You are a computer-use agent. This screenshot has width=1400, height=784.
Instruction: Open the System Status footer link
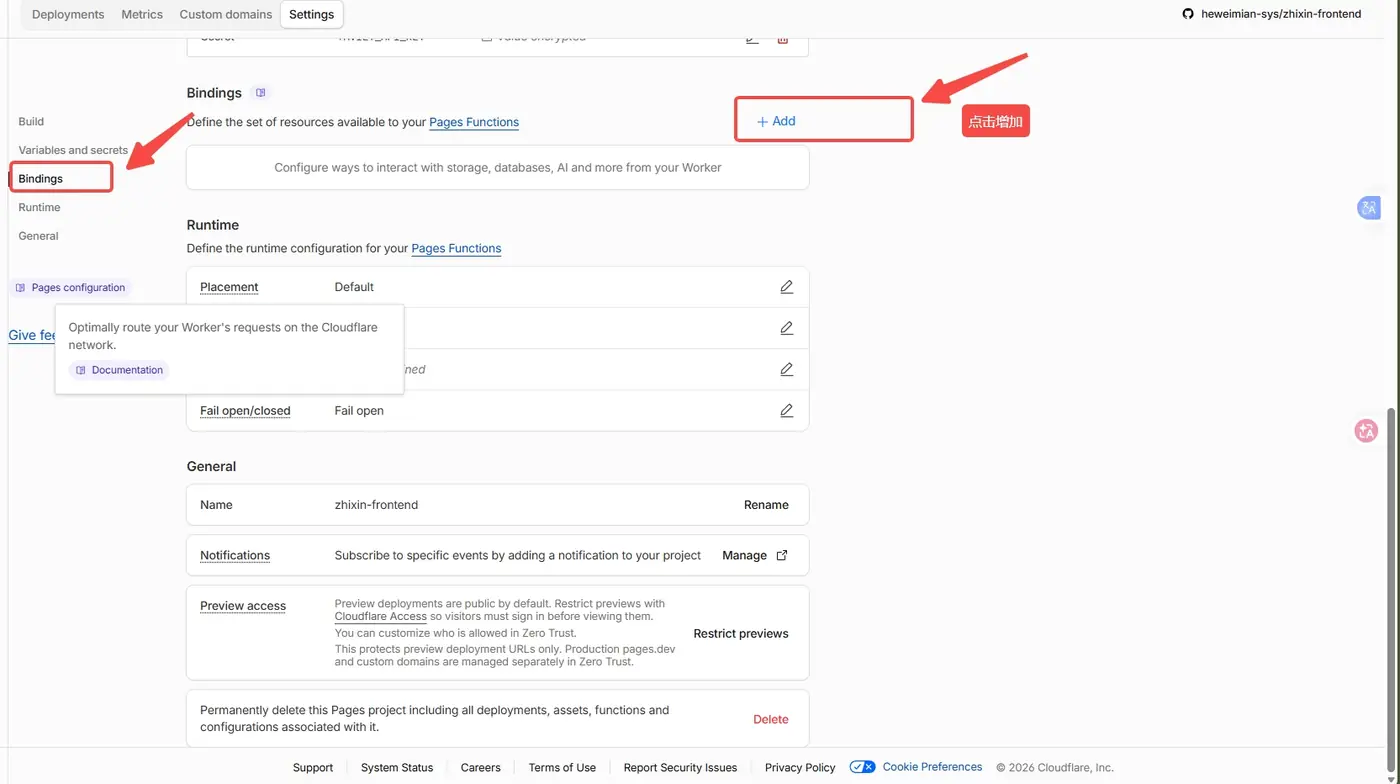(x=397, y=768)
